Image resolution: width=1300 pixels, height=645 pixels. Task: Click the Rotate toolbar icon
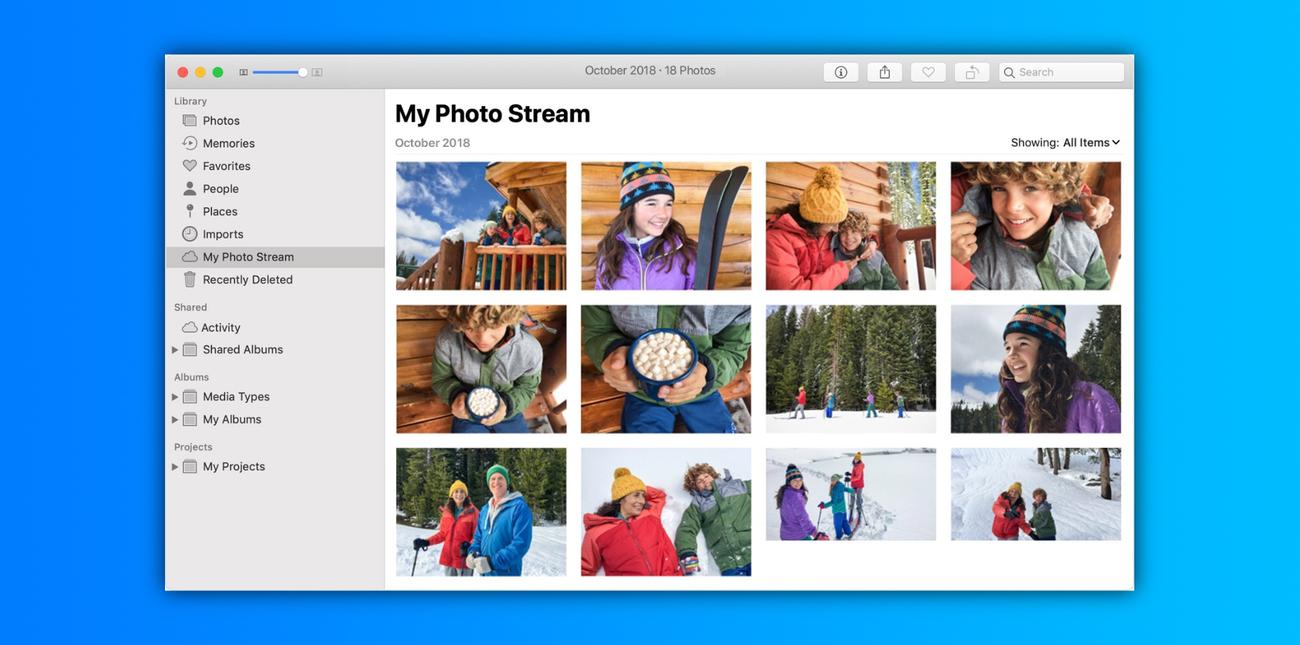click(971, 72)
